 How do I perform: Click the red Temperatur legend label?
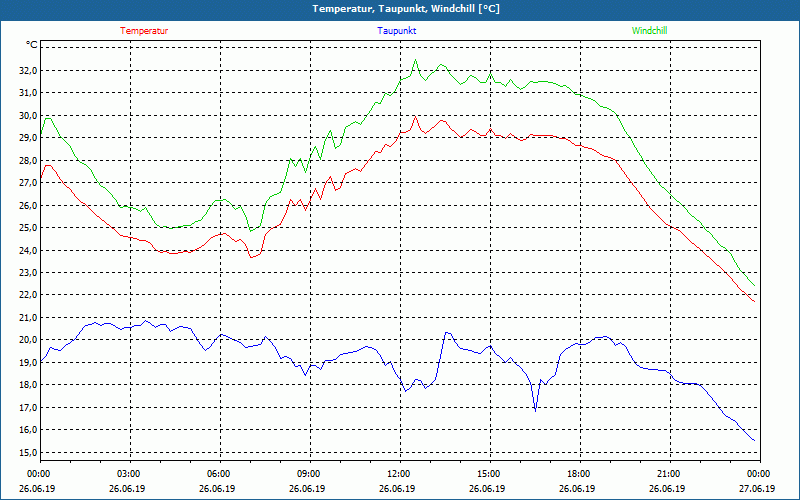[x=144, y=31]
